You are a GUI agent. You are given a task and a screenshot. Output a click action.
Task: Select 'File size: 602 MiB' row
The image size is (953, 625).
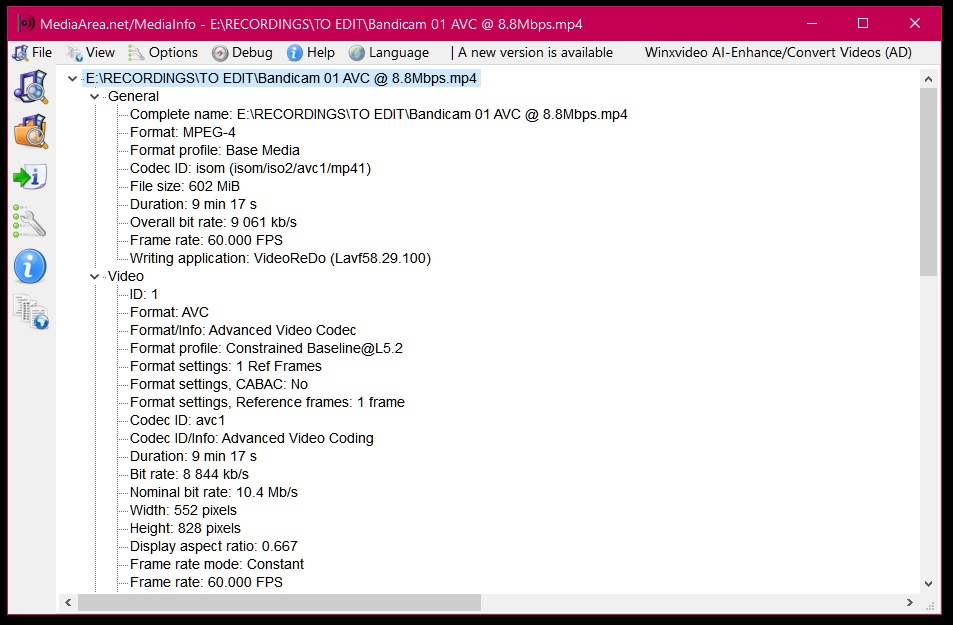[x=185, y=187]
